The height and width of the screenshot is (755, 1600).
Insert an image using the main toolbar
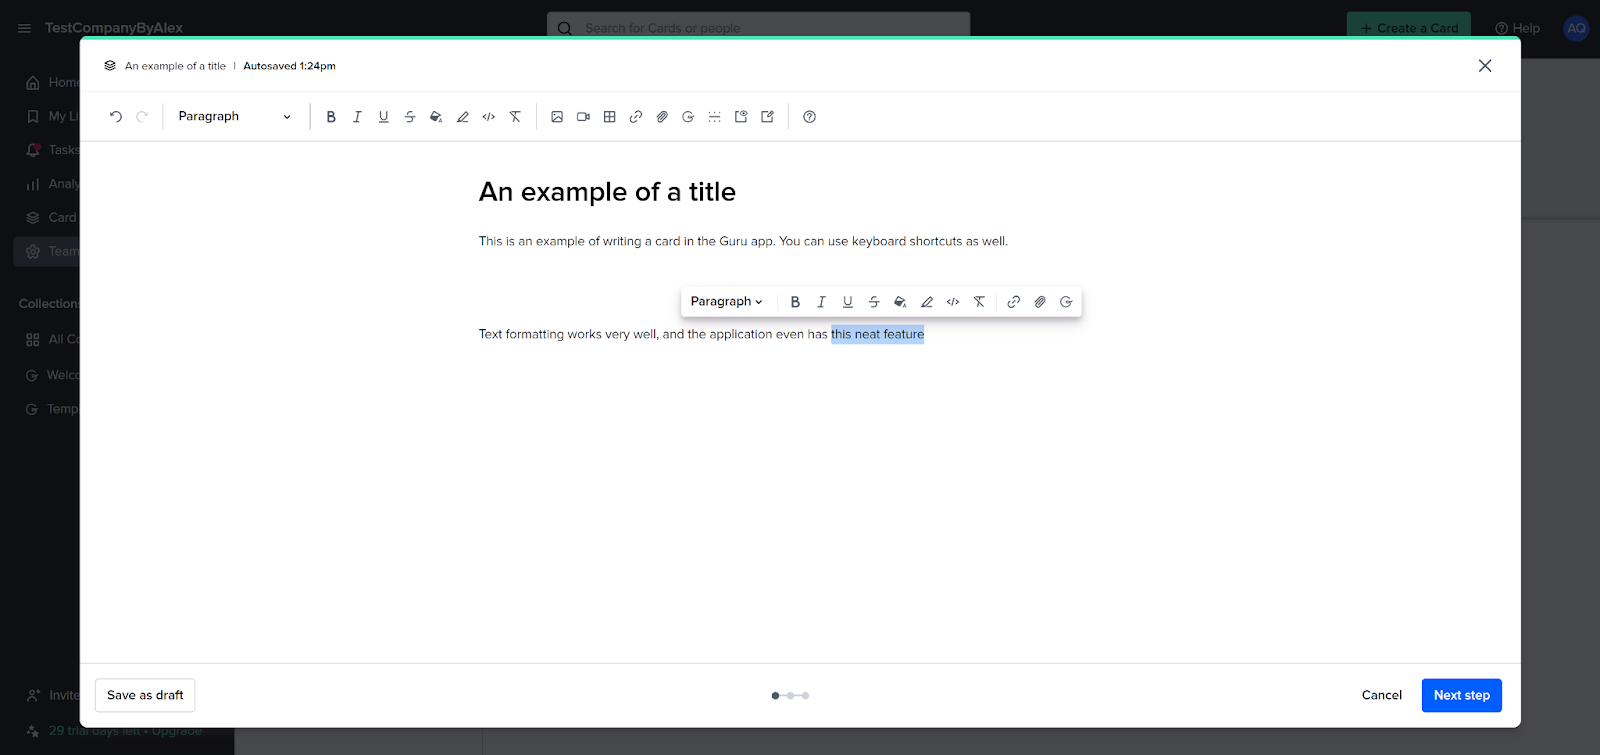click(x=557, y=117)
